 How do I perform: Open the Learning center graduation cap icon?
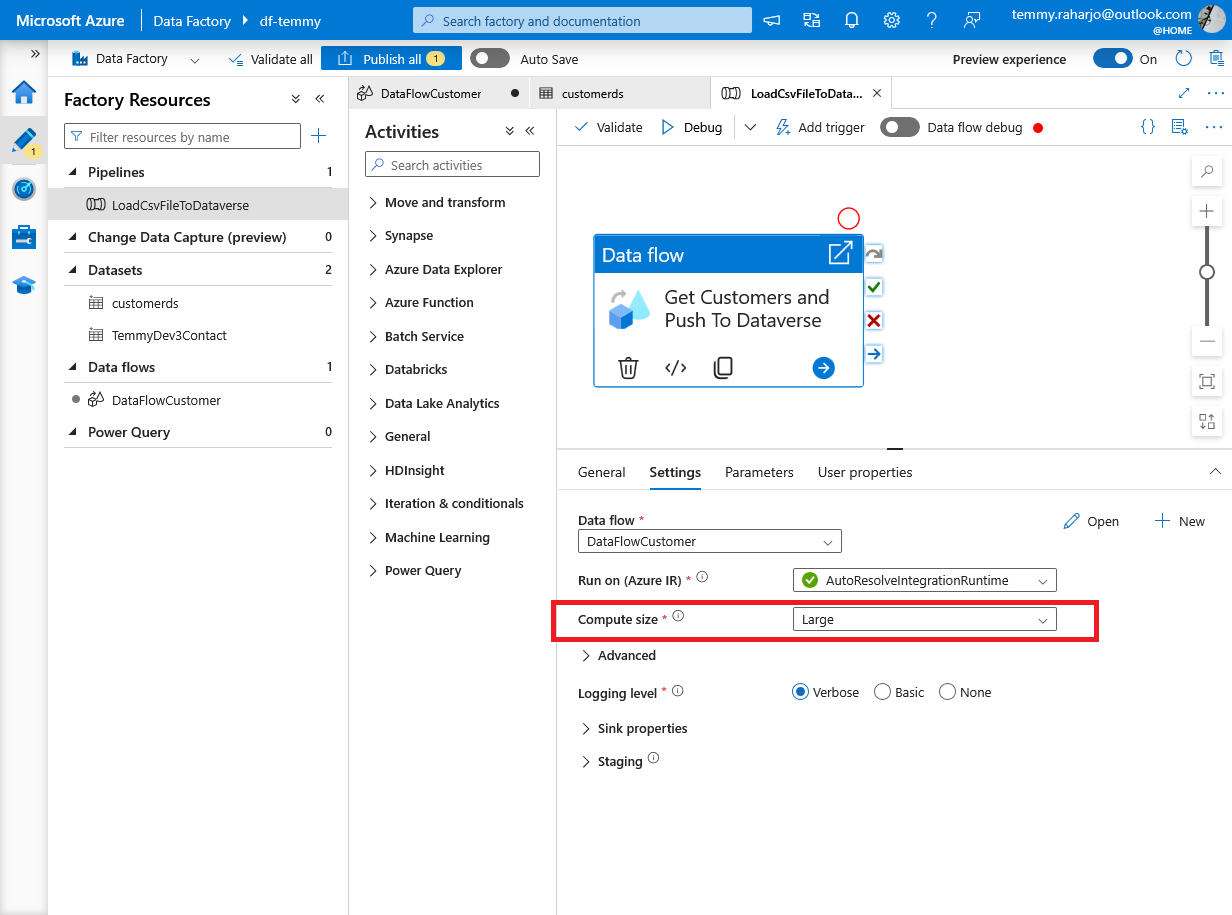coord(24,285)
